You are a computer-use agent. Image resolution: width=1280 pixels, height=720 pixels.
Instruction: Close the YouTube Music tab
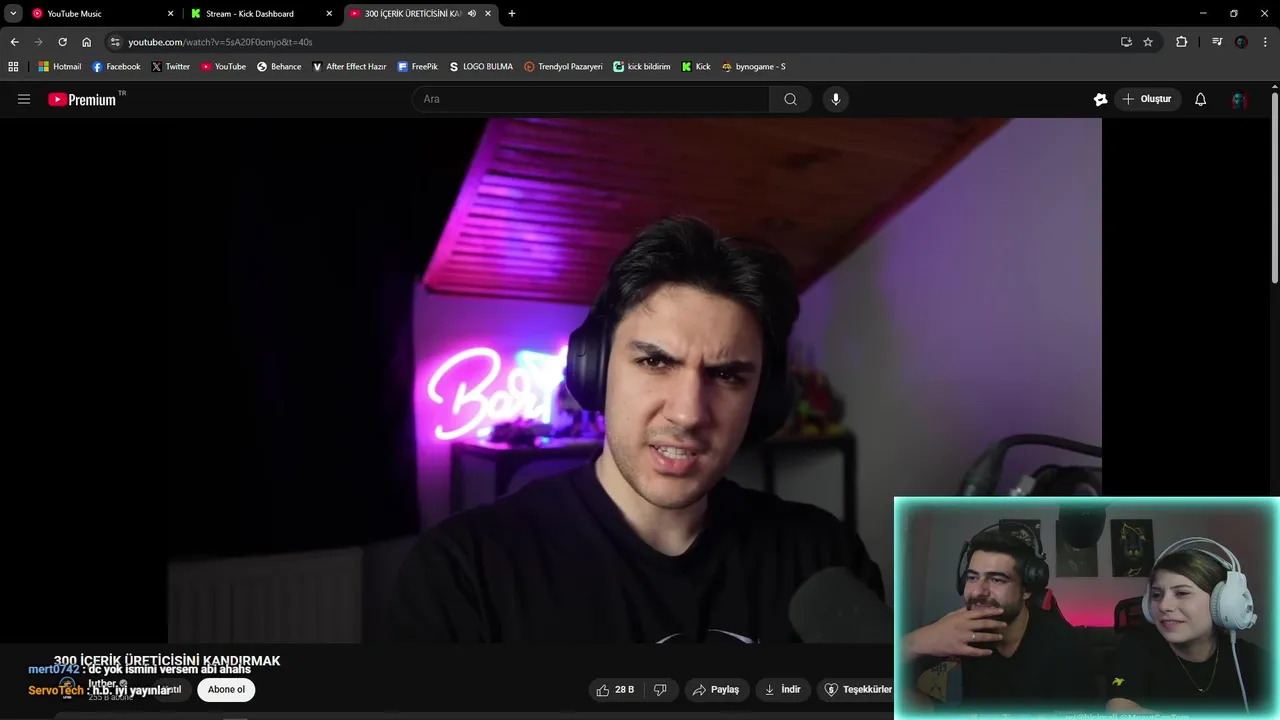point(171,14)
